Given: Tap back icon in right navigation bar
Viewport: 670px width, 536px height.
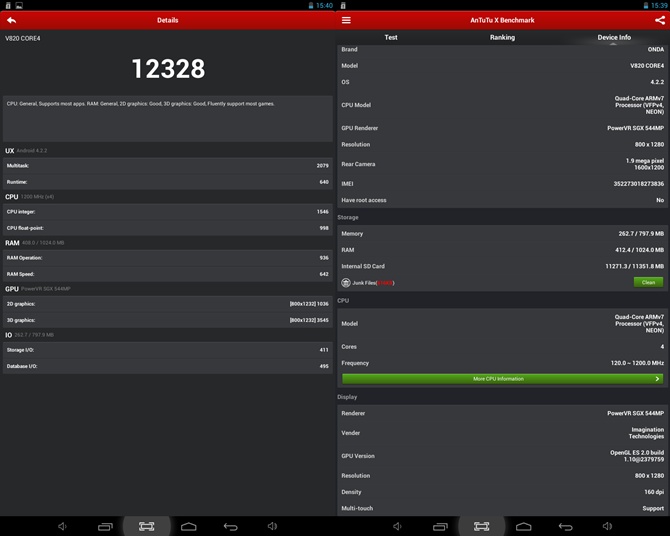Looking at the screenshot, I should pos(565,527).
